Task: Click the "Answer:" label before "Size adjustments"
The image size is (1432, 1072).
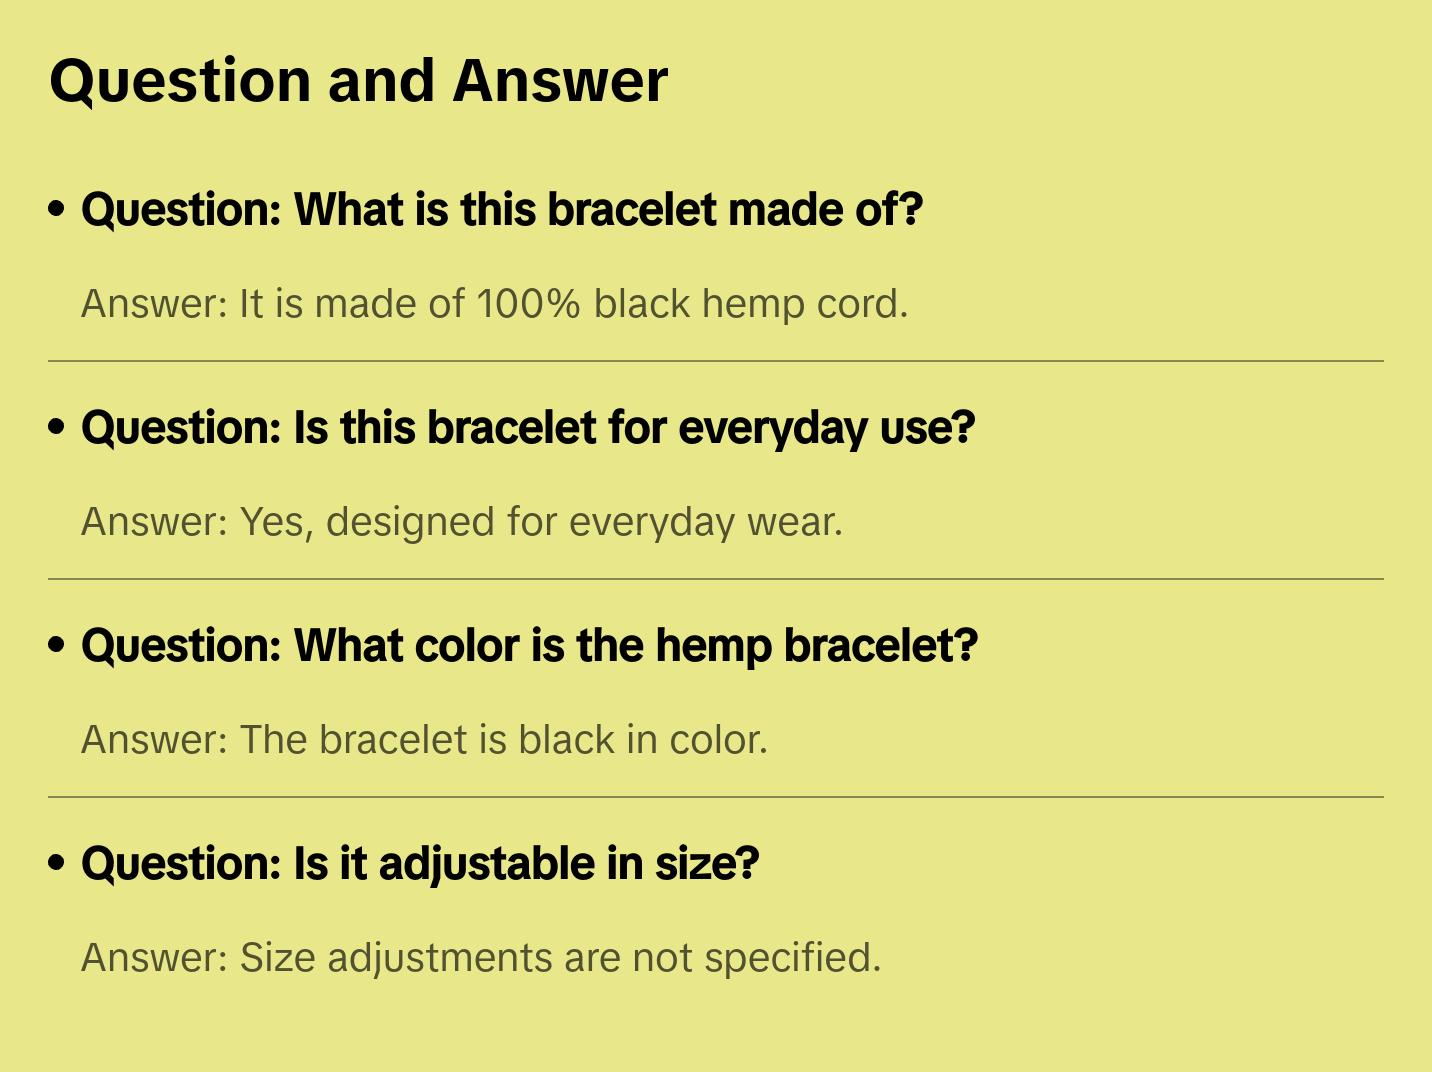Action: (155, 958)
